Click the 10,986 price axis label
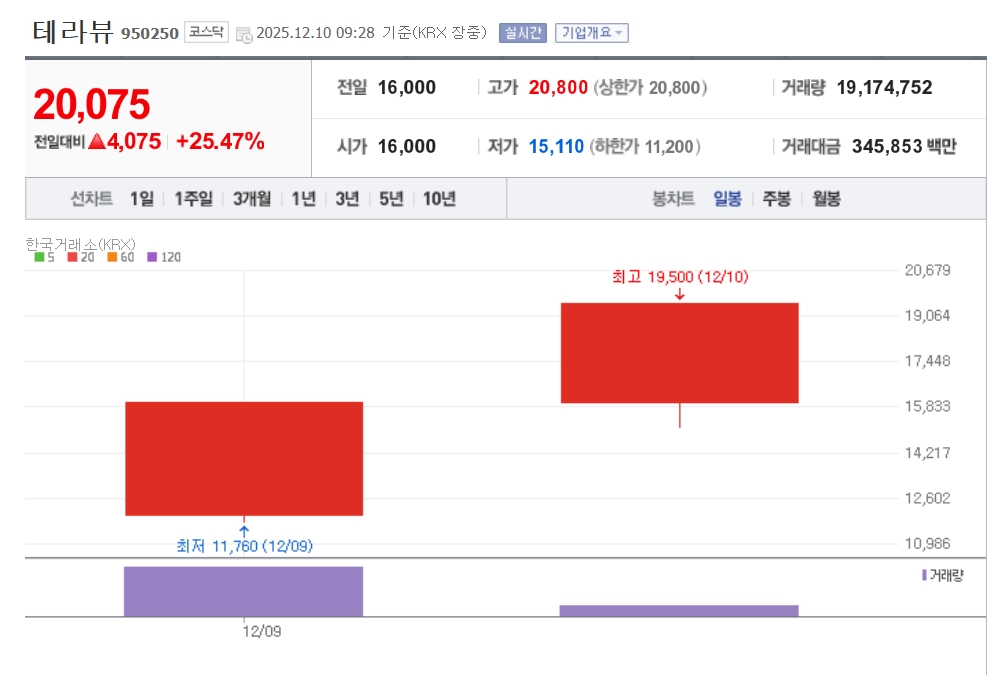The image size is (987, 675). coord(927,543)
